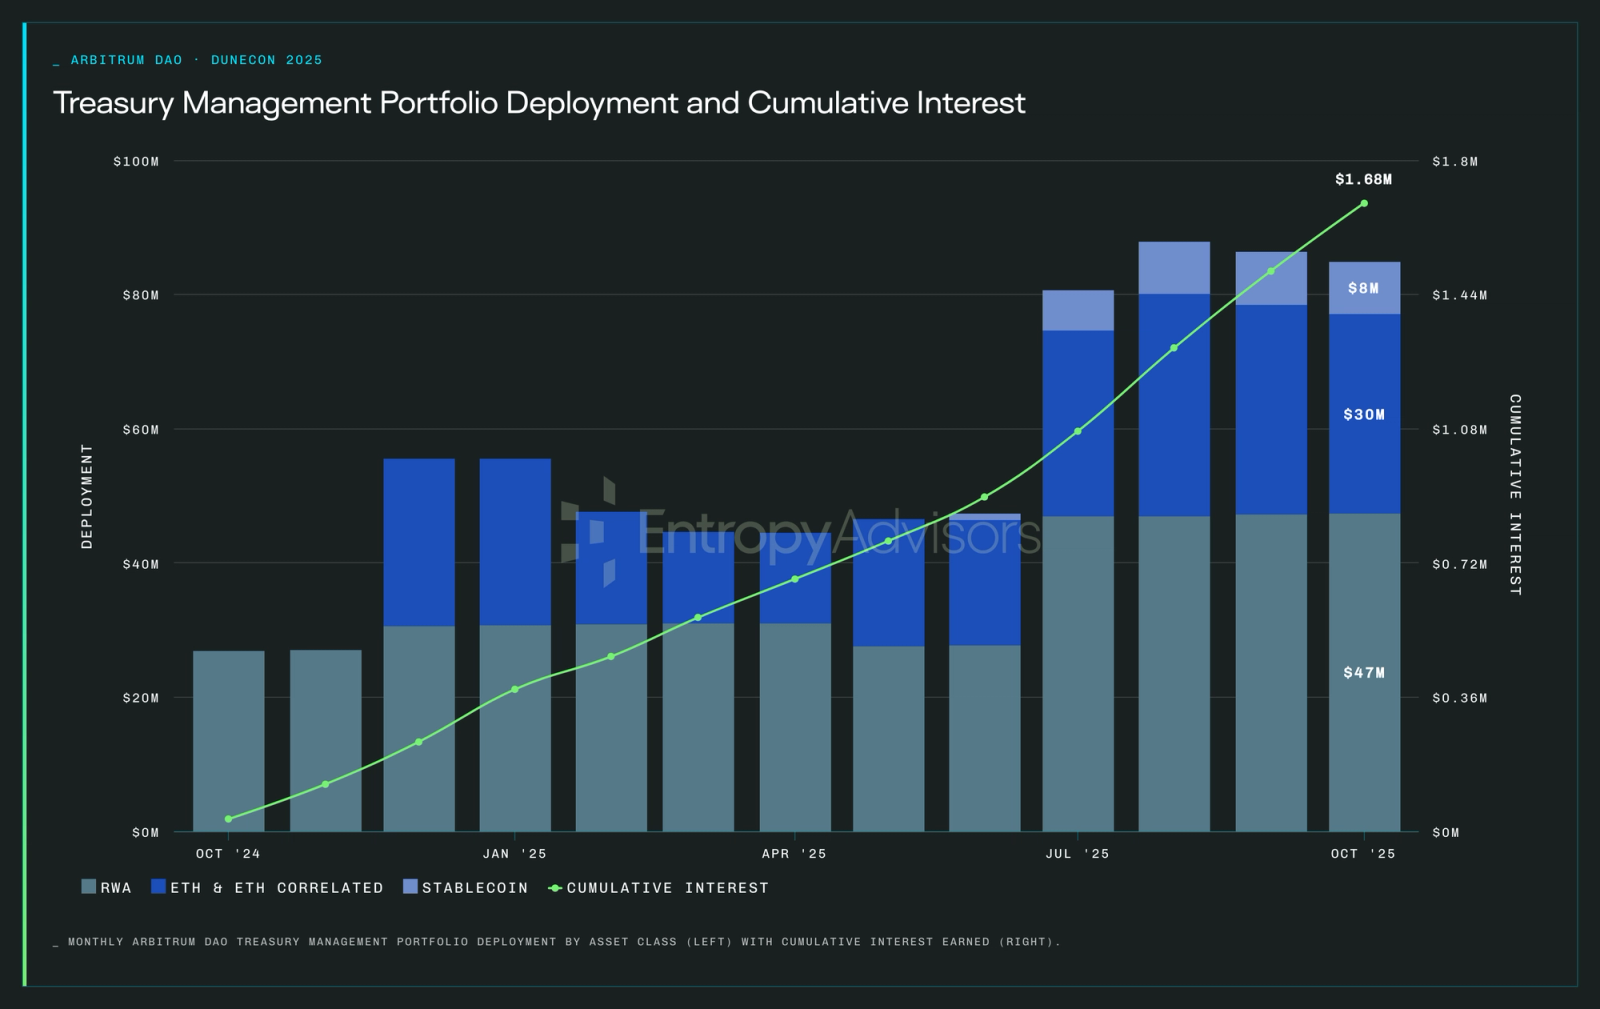
Task: Click the Cumulative Interest legend line marker
Action: (555, 888)
